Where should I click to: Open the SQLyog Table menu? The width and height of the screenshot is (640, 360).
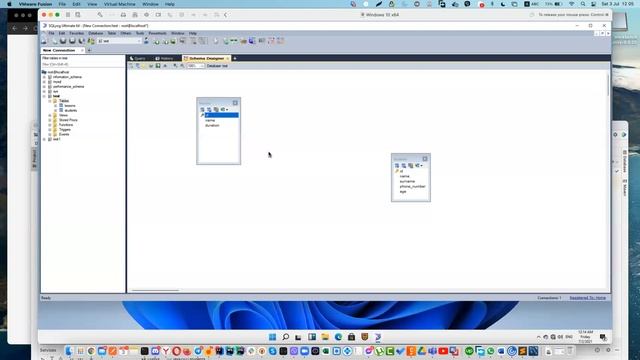click(x=111, y=33)
